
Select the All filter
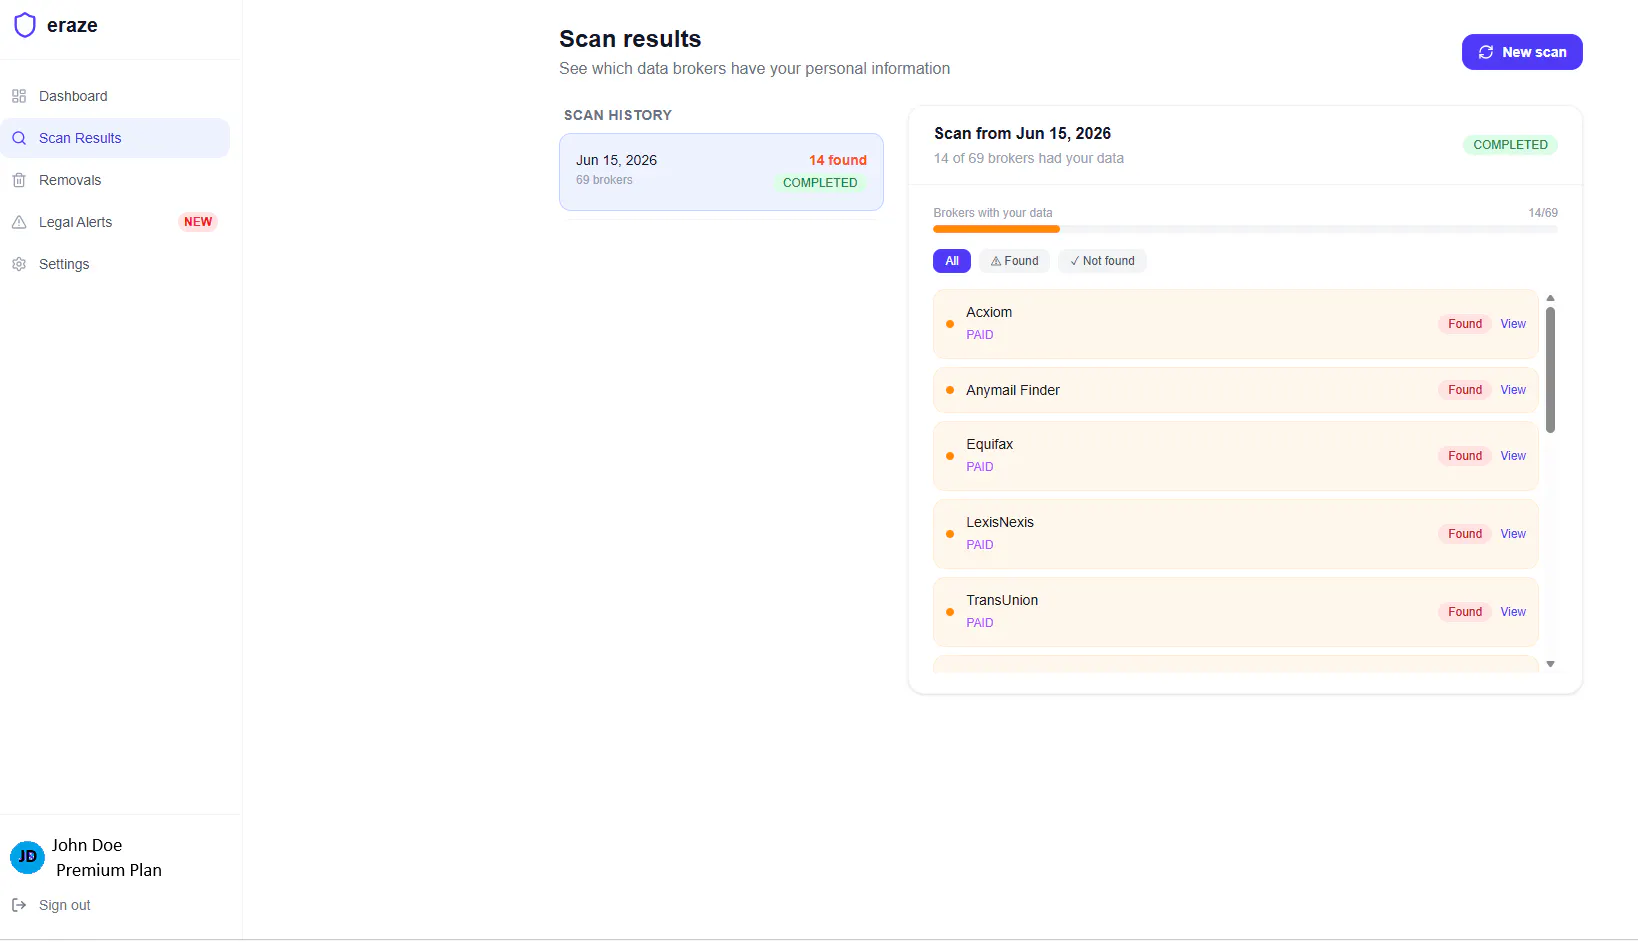(952, 261)
